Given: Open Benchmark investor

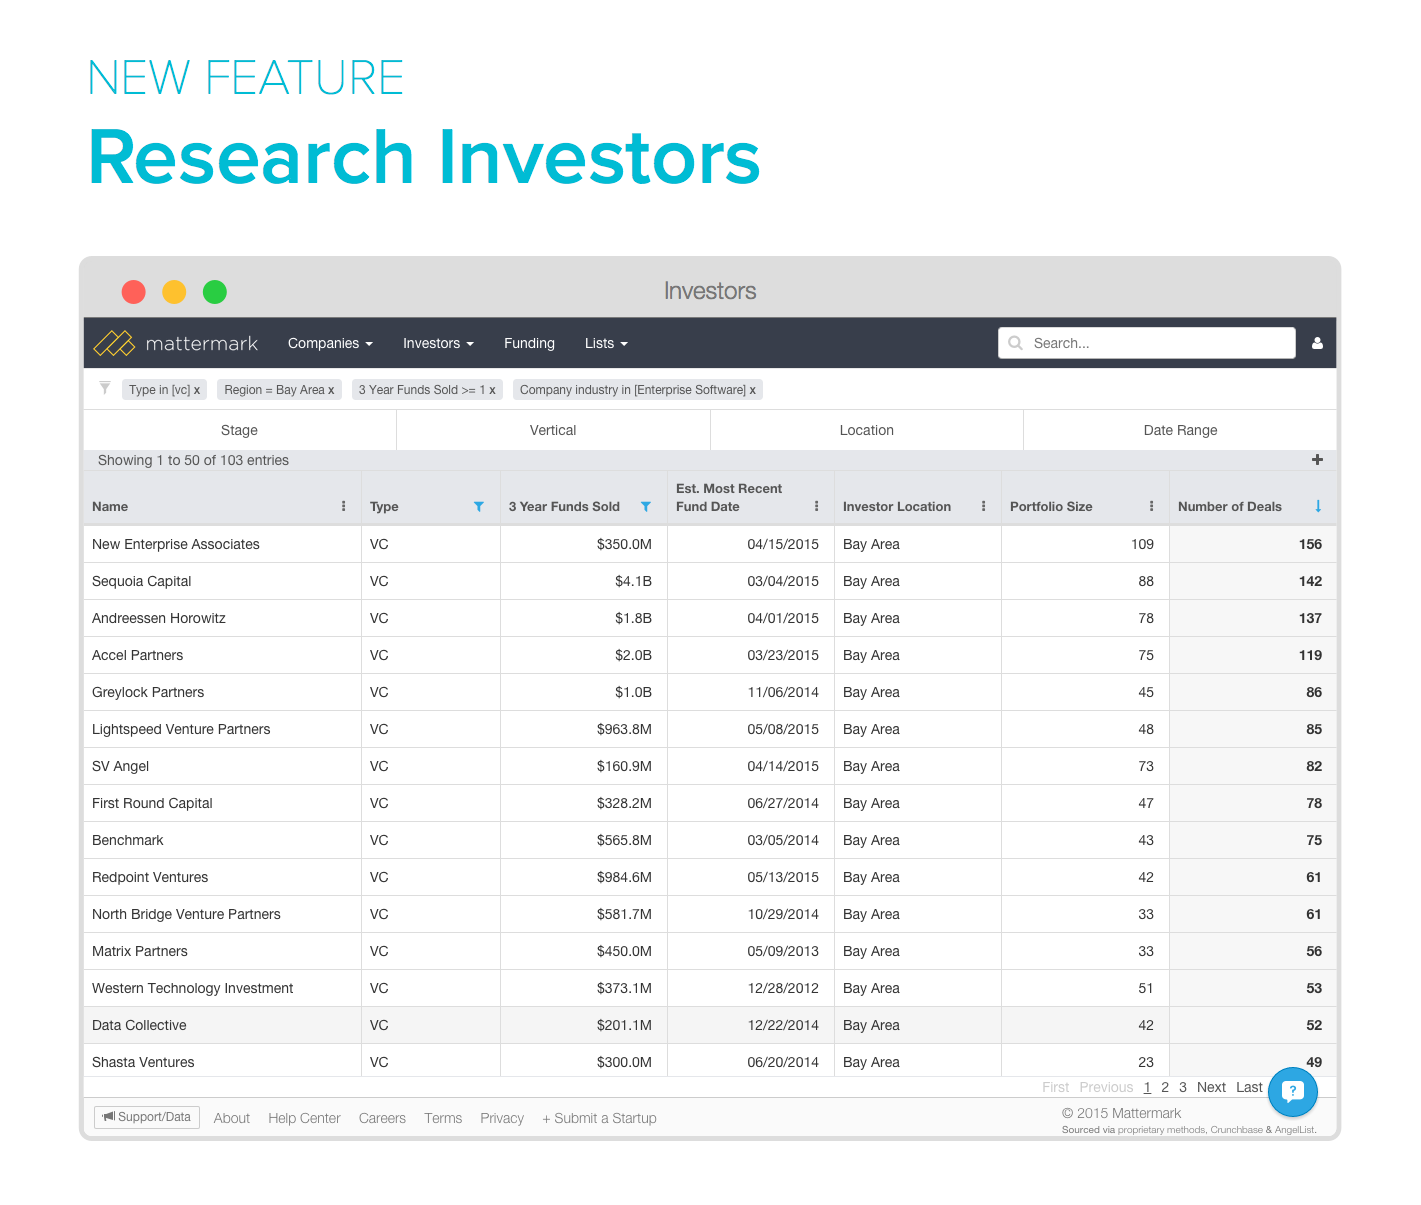Looking at the screenshot, I should click(x=128, y=840).
